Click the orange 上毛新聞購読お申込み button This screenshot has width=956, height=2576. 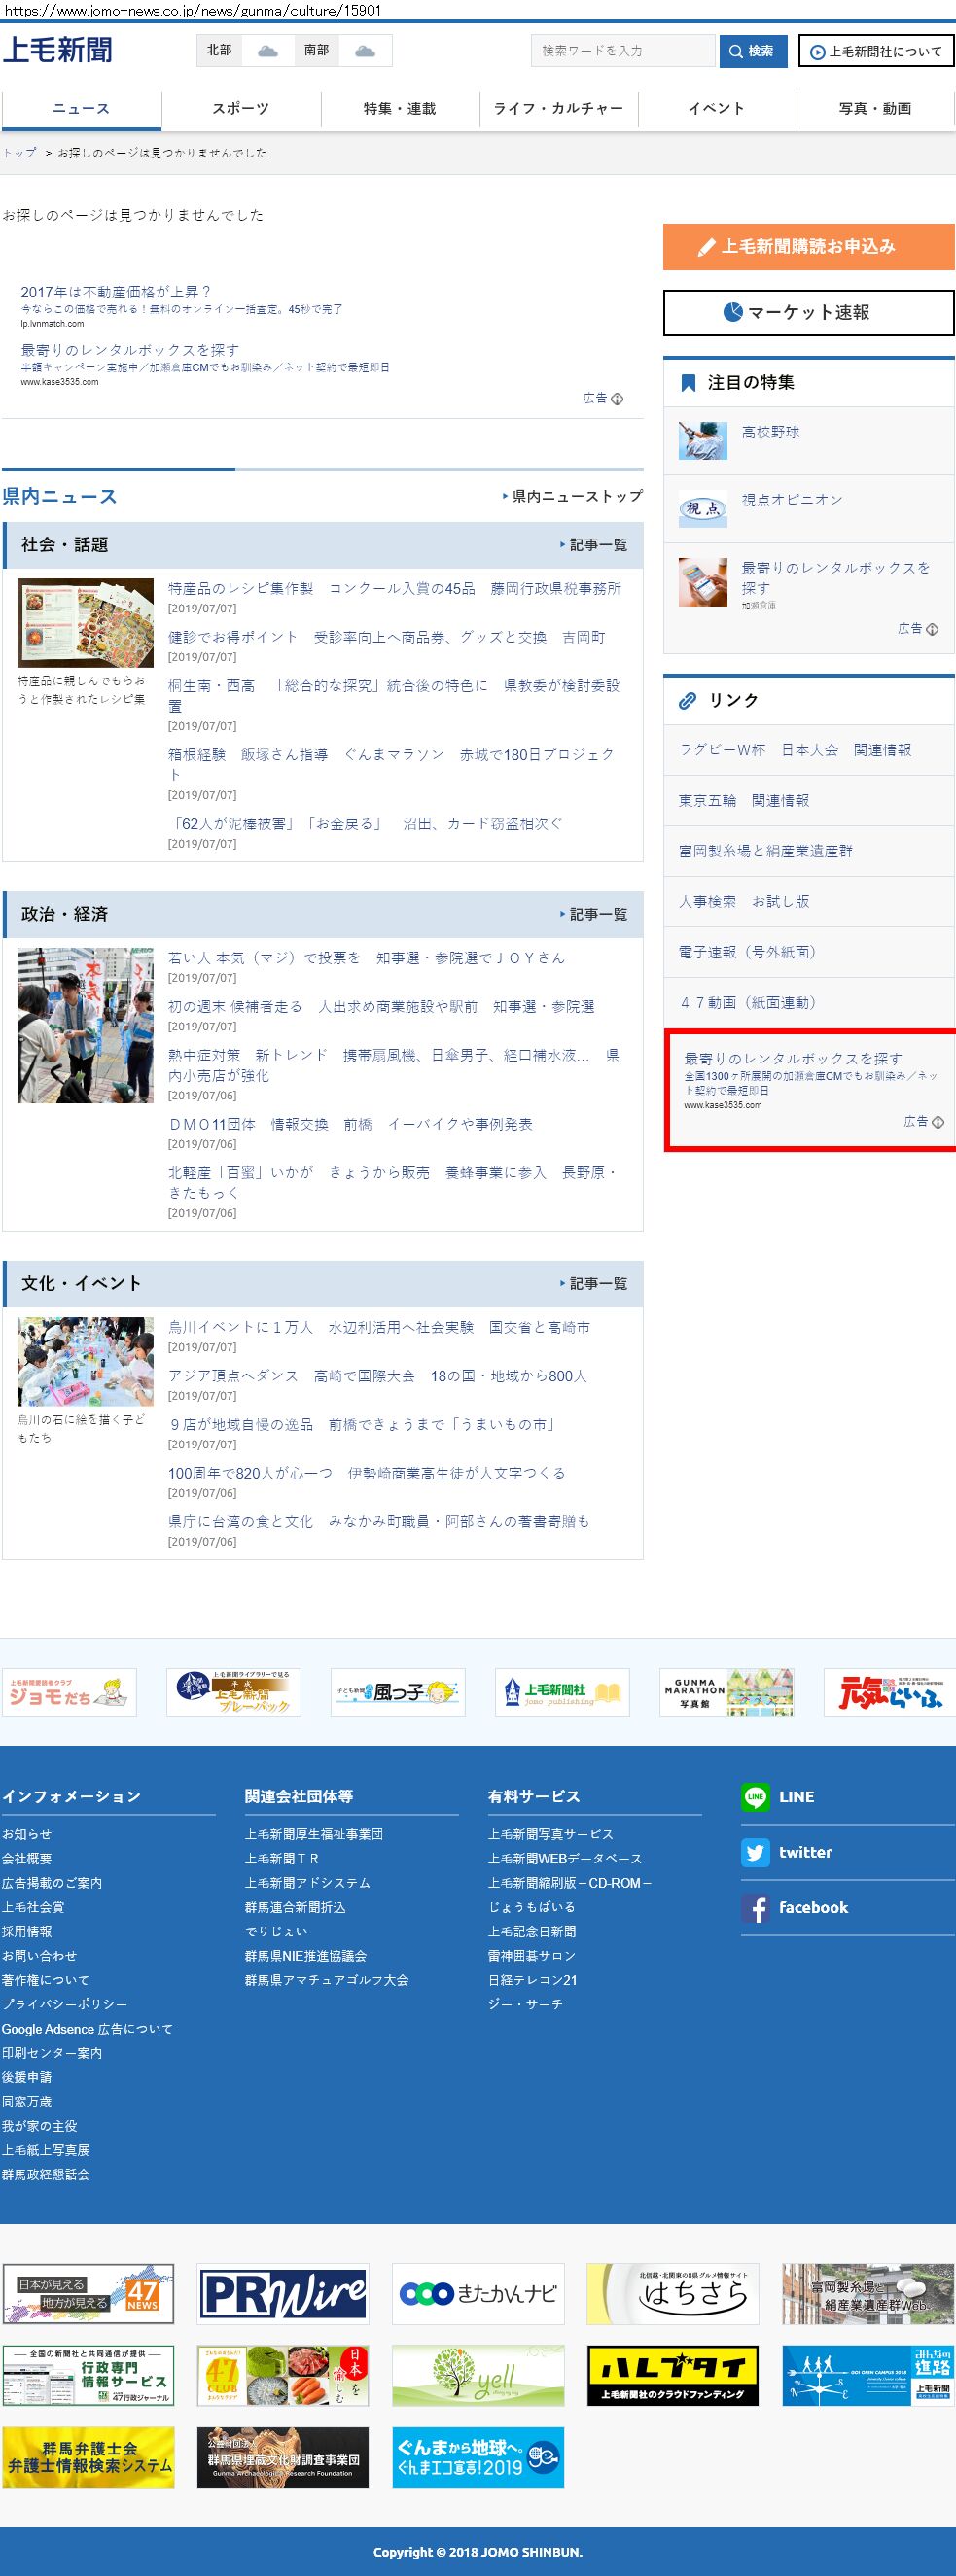point(808,246)
